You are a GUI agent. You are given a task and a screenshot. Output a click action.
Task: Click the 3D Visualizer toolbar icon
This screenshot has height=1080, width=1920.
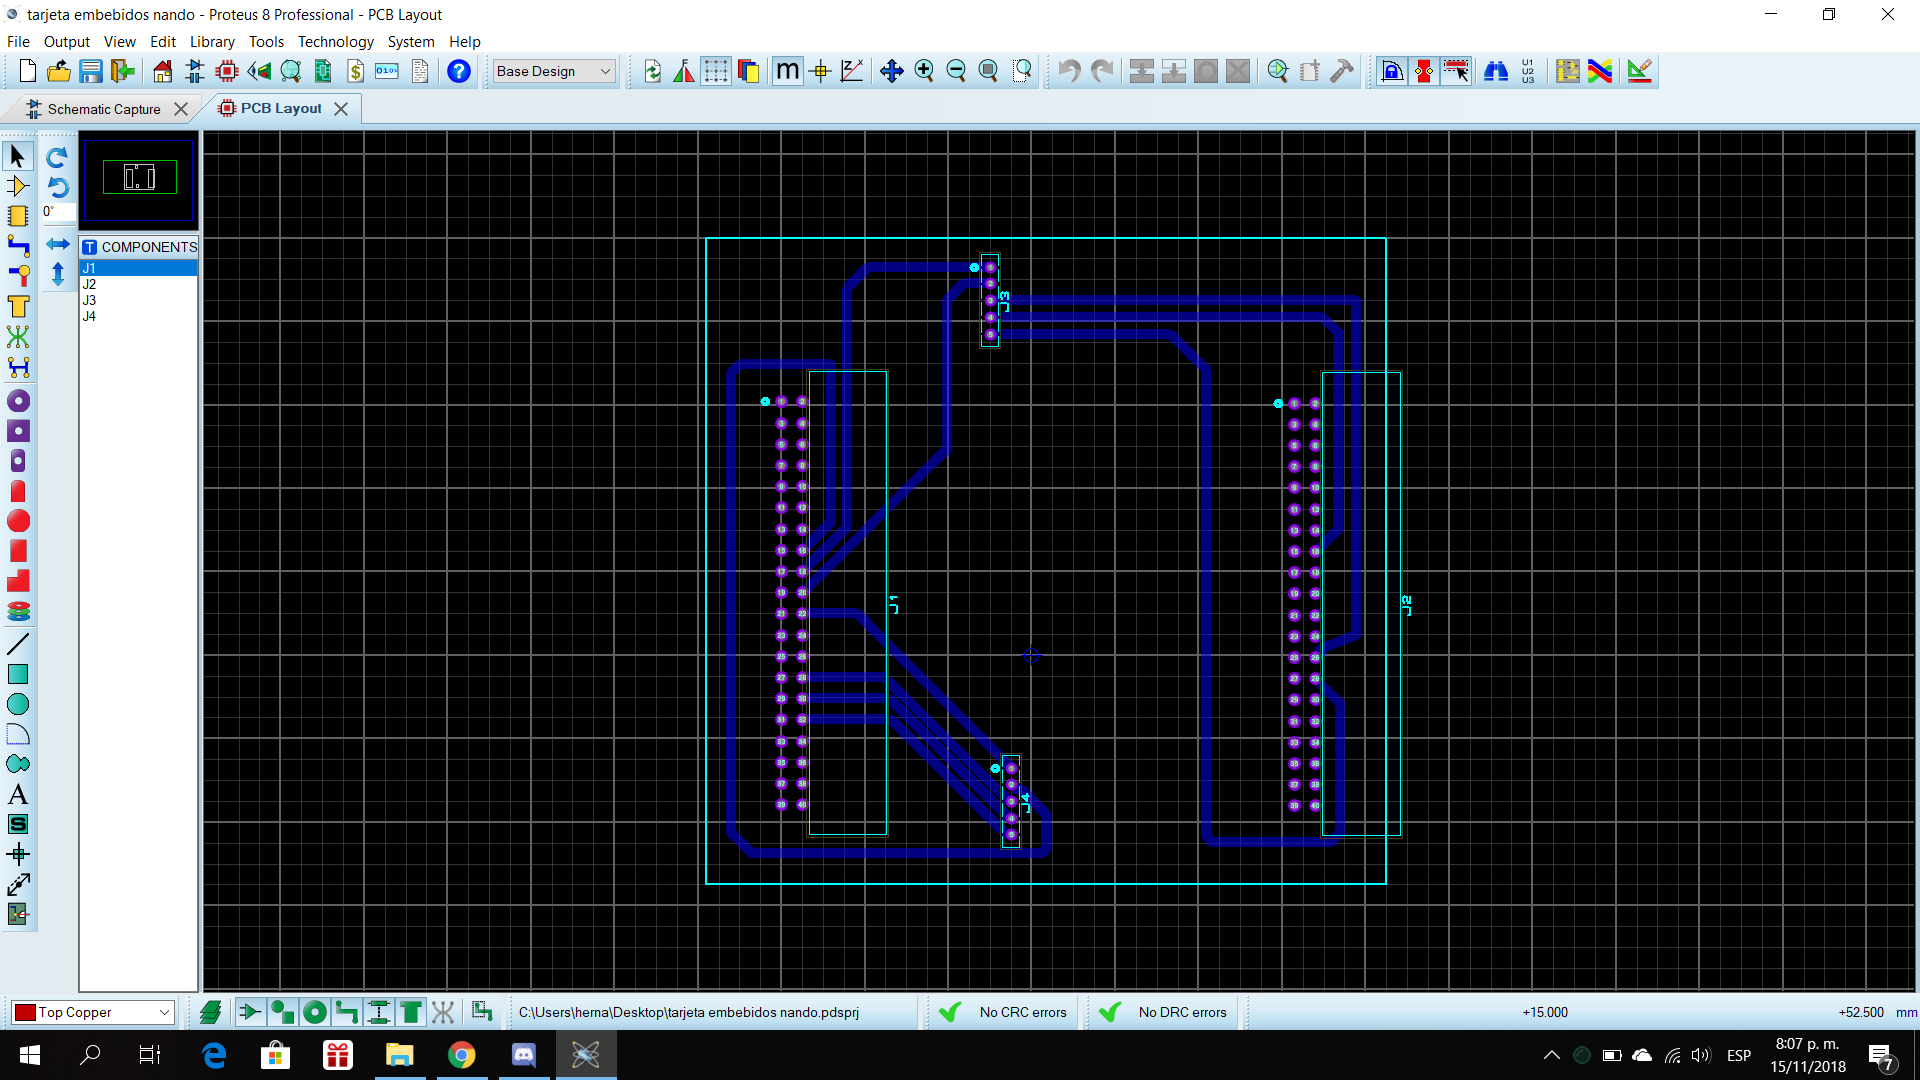click(x=259, y=71)
